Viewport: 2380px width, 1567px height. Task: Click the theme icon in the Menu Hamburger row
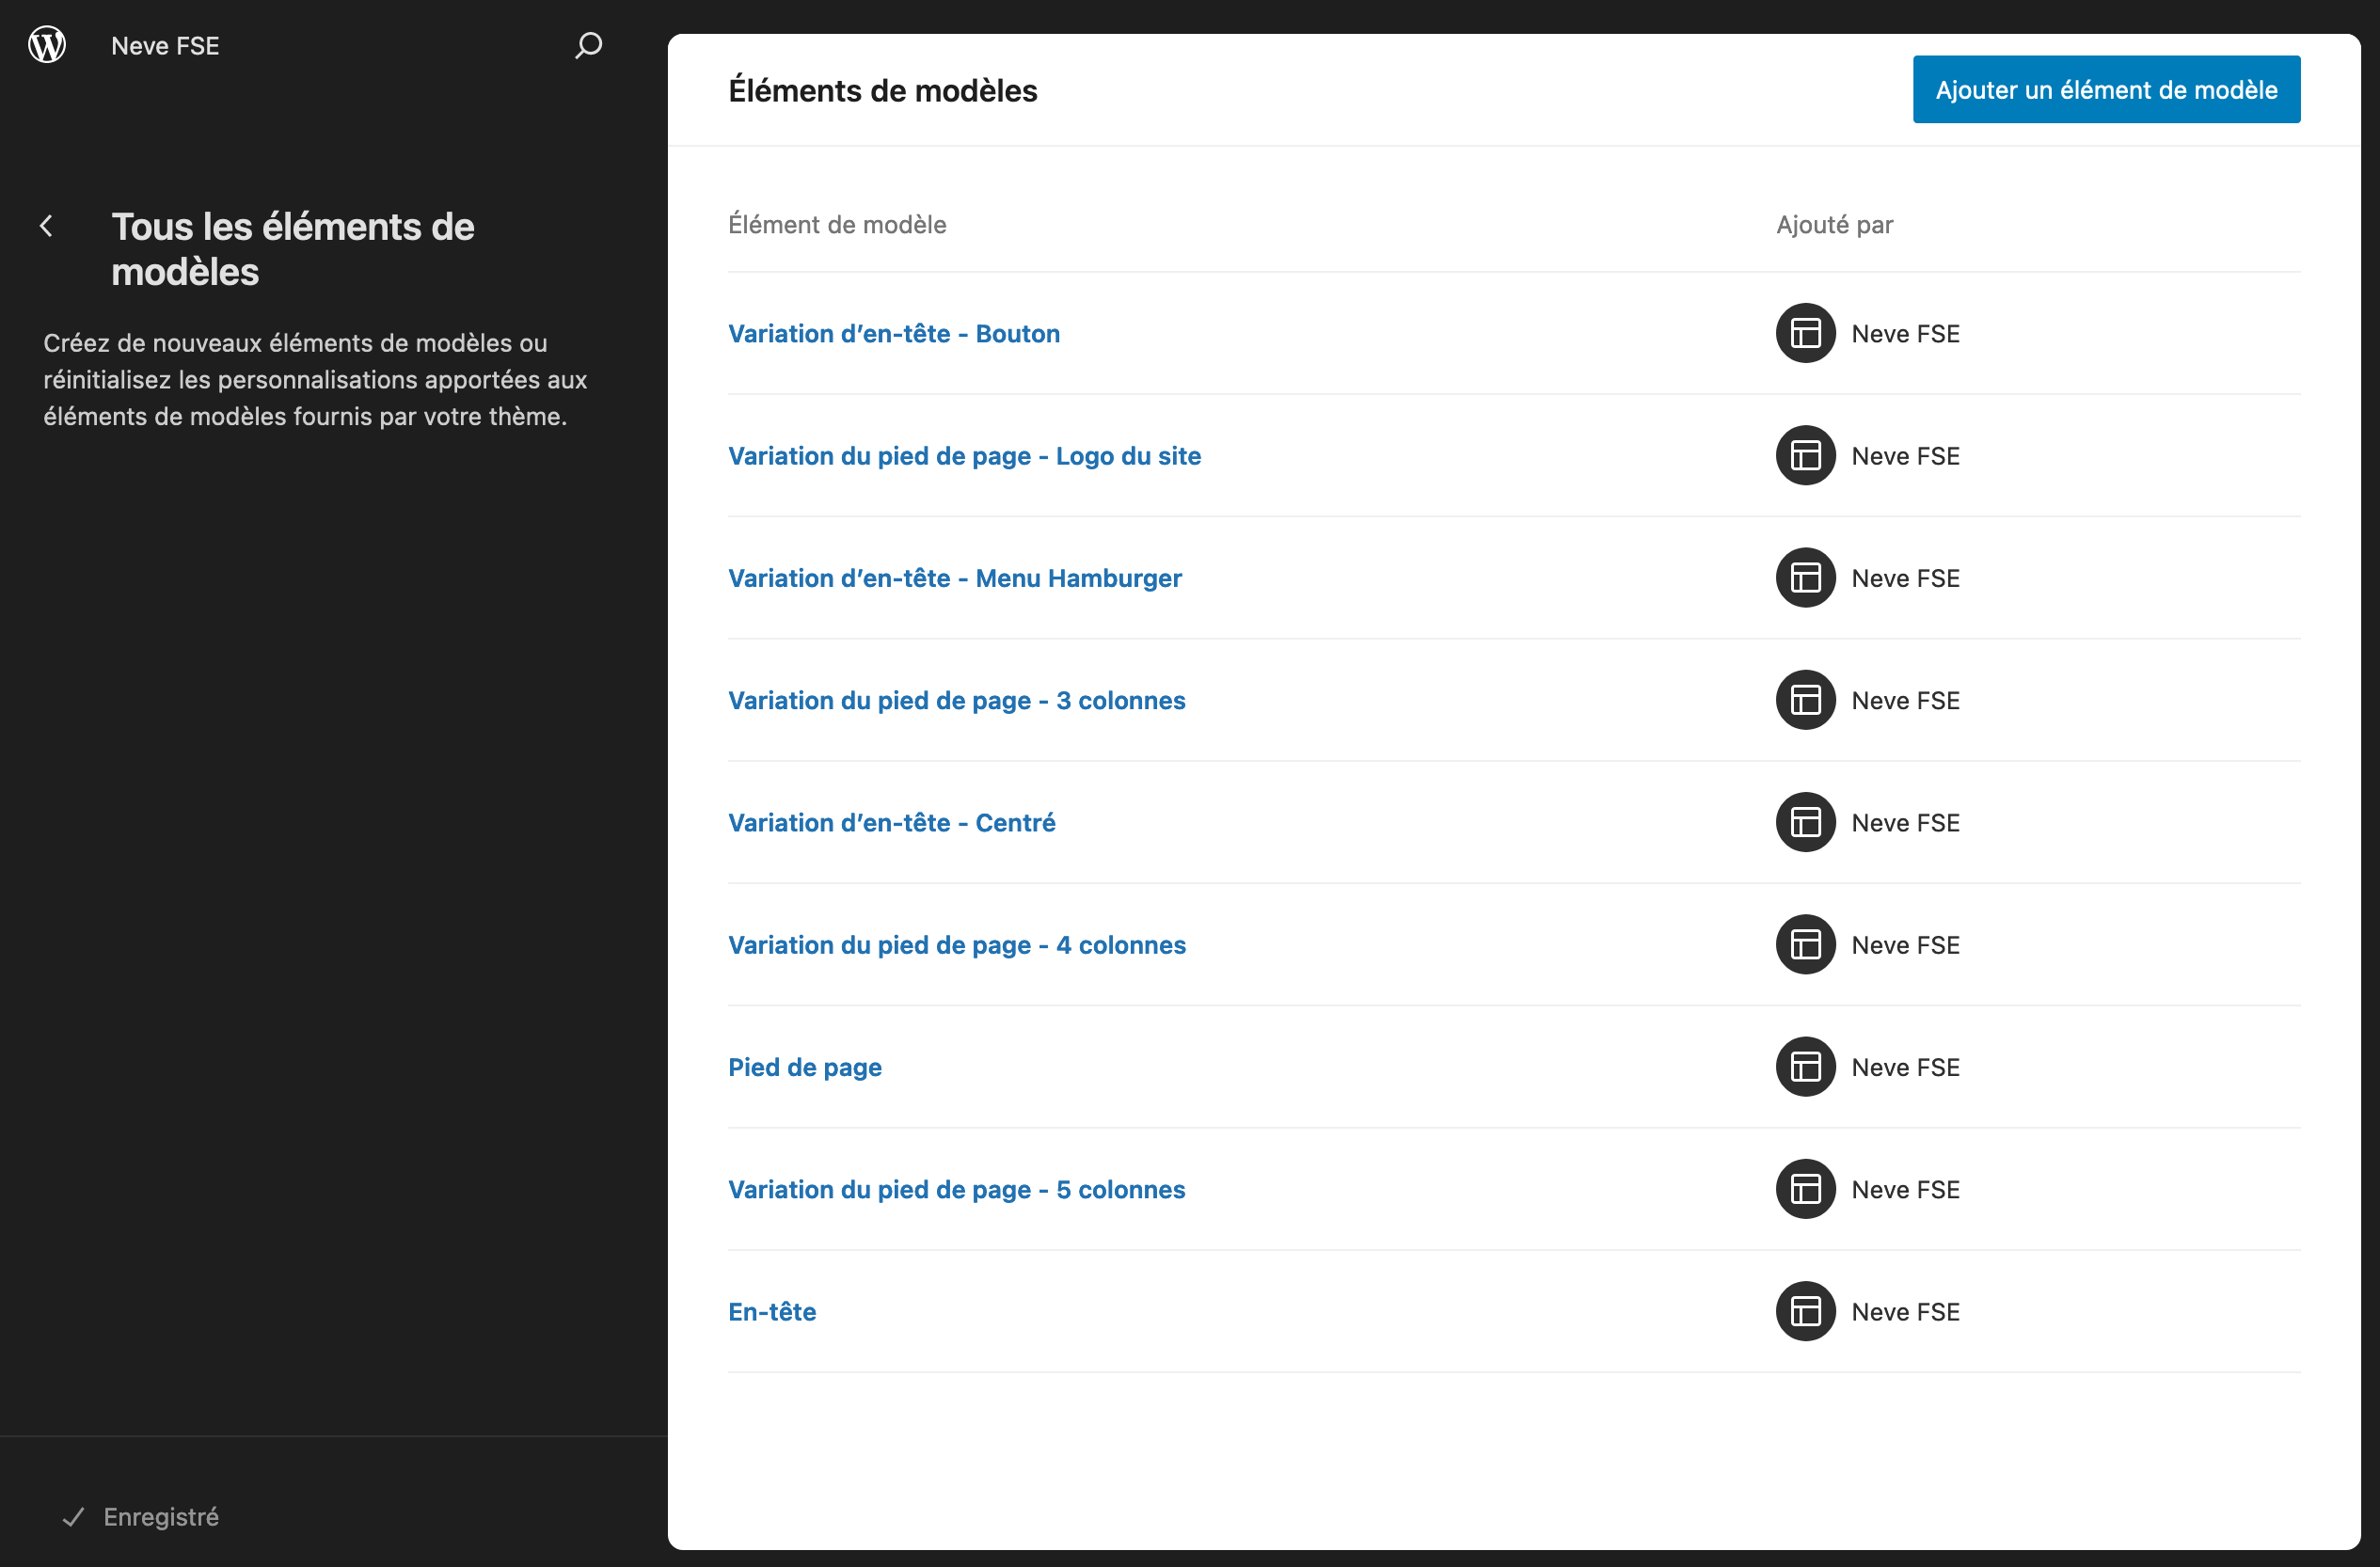click(x=1805, y=578)
